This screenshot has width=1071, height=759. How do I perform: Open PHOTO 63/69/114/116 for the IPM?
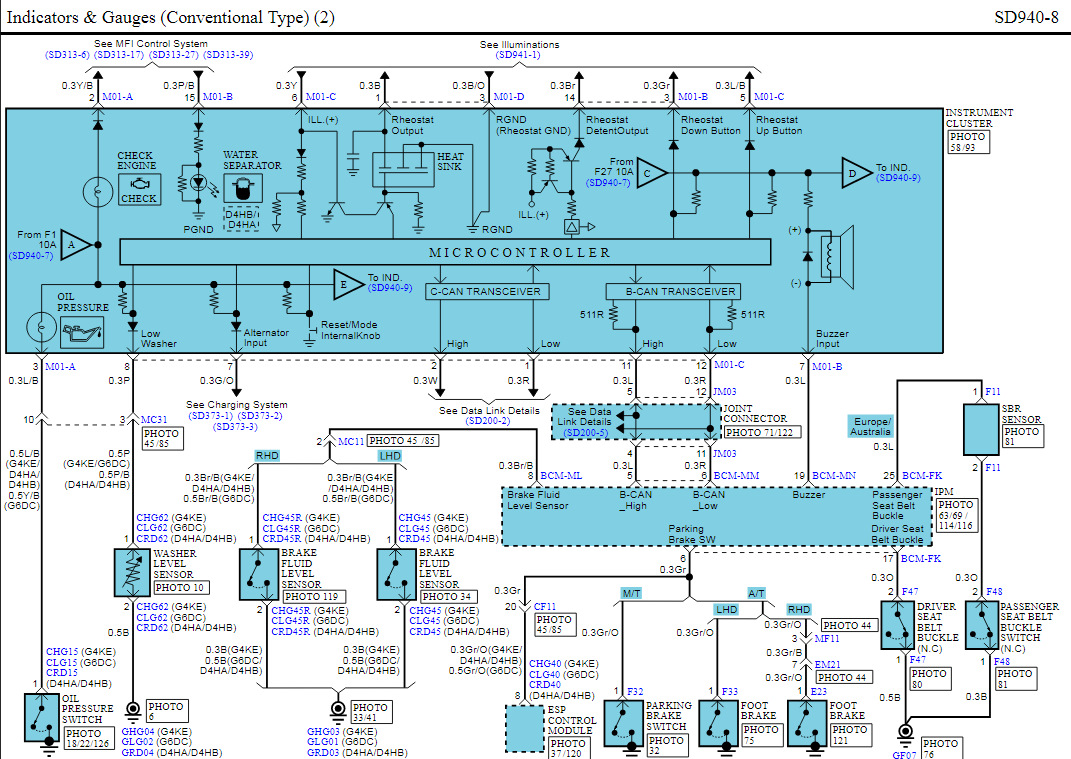[956, 515]
